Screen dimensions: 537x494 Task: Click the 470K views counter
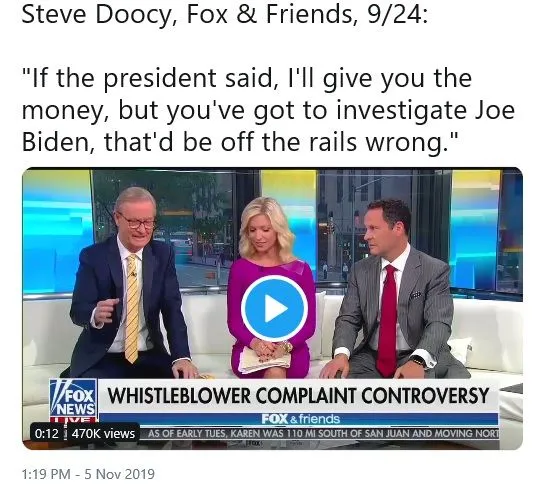(x=103, y=433)
